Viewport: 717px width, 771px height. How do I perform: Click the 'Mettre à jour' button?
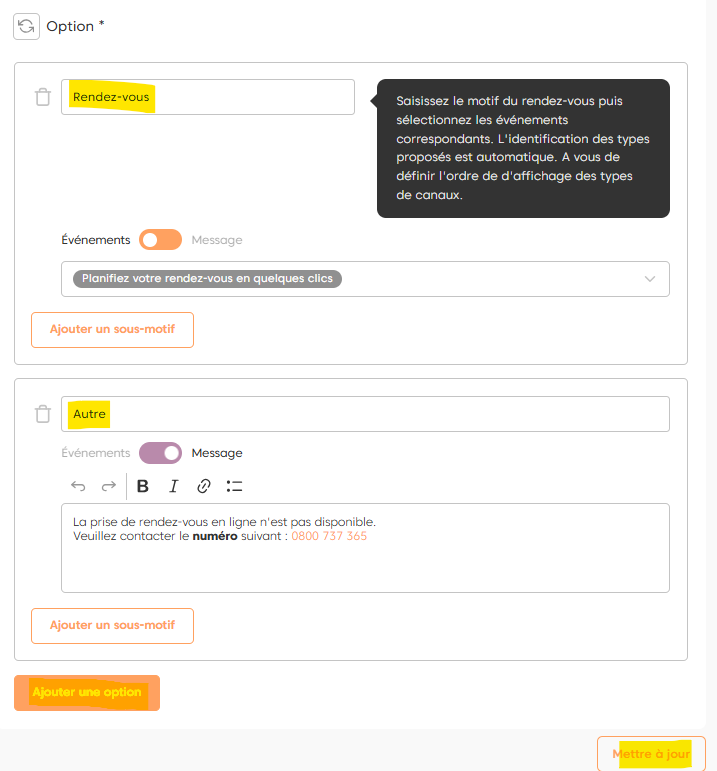point(651,754)
